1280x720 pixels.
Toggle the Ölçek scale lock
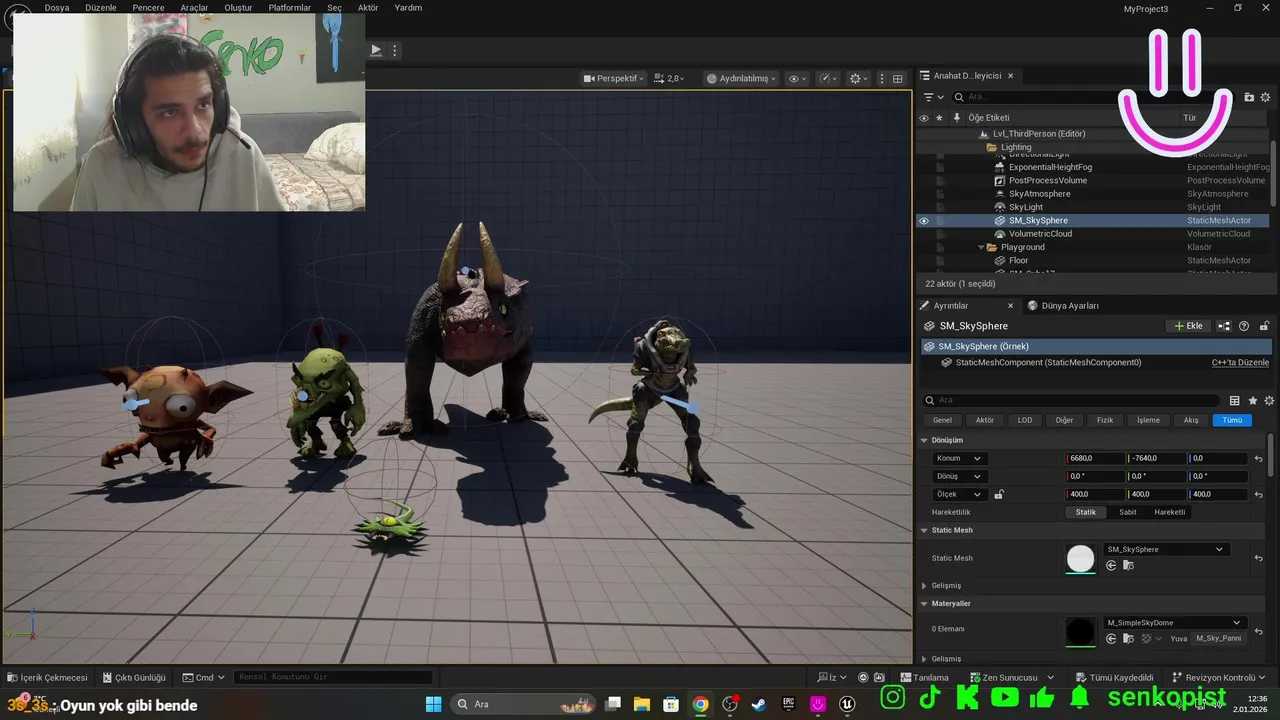[998, 494]
